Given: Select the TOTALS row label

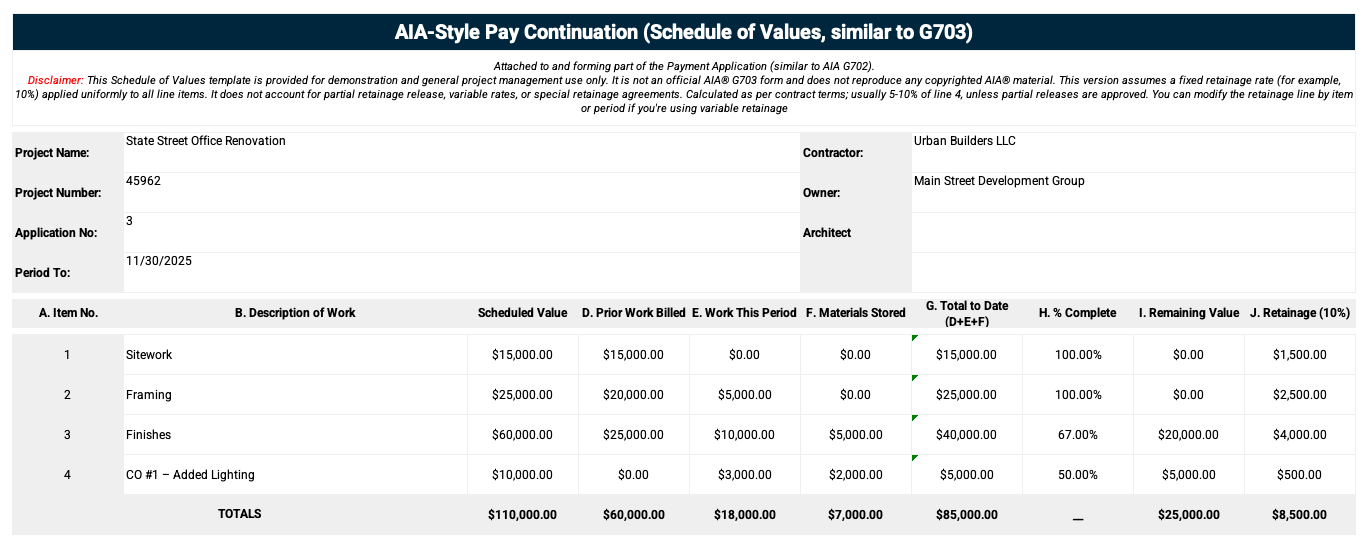Looking at the screenshot, I should point(240,514).
